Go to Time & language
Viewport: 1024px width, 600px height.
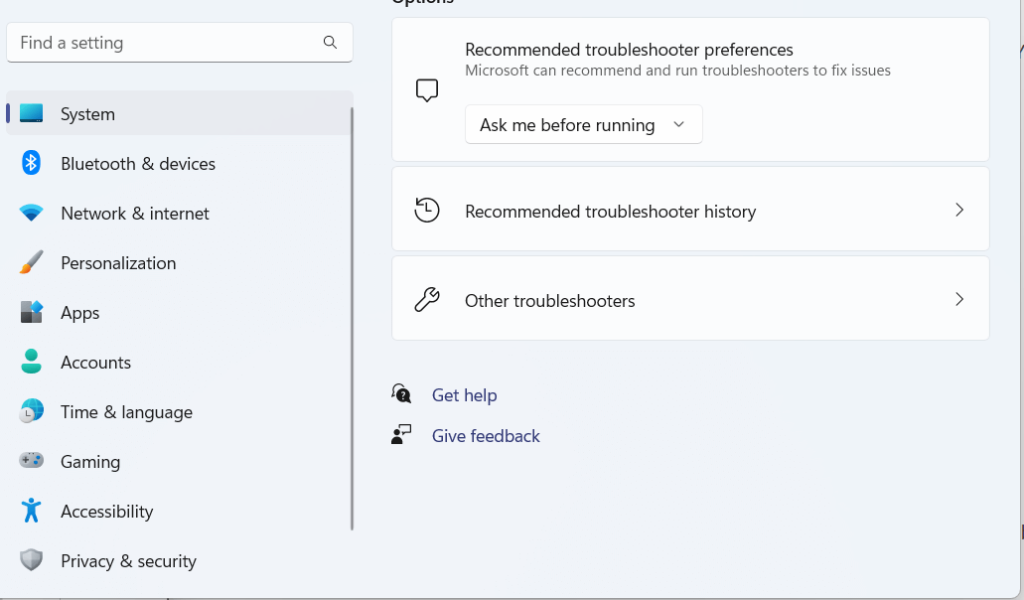point(179,411)
